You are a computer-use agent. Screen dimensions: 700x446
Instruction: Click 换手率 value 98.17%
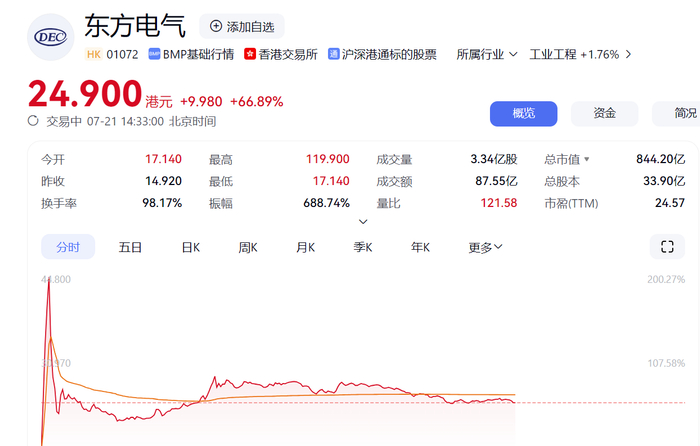coord(162,203)
